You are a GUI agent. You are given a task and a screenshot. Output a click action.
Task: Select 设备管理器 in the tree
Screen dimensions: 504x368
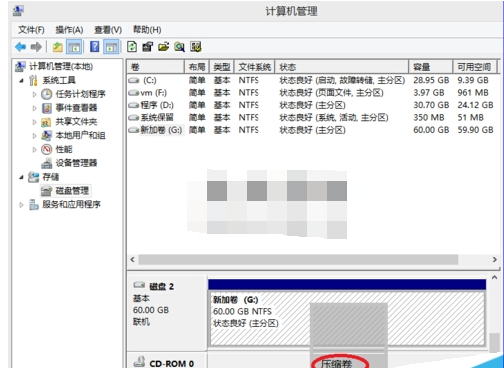(76, 163)
